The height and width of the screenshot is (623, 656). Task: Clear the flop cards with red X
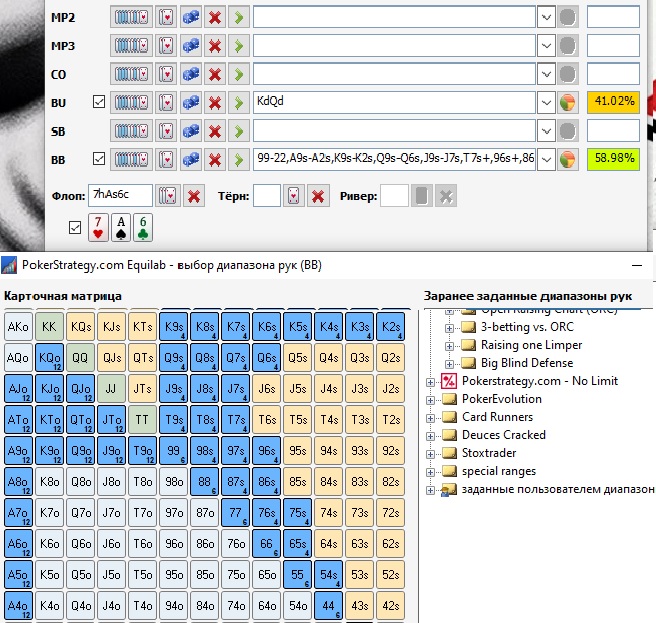tap(194, 196)
